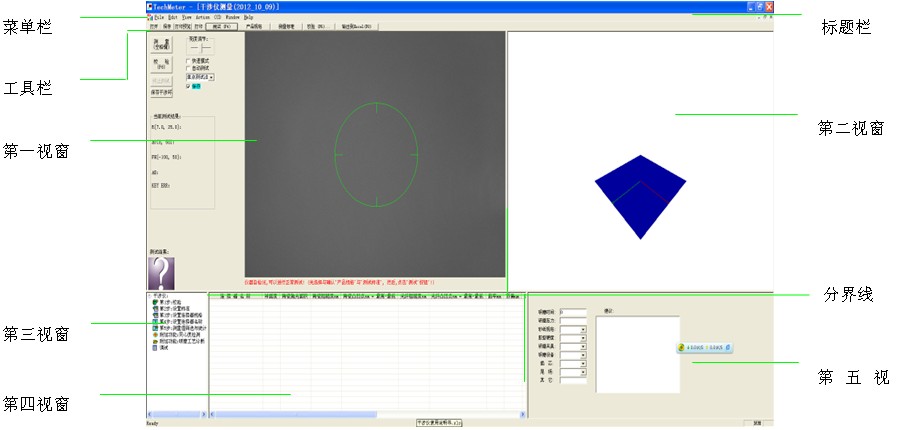Click the 打印预览 toolbar button

pyautogui.click(x=182, y=26)
